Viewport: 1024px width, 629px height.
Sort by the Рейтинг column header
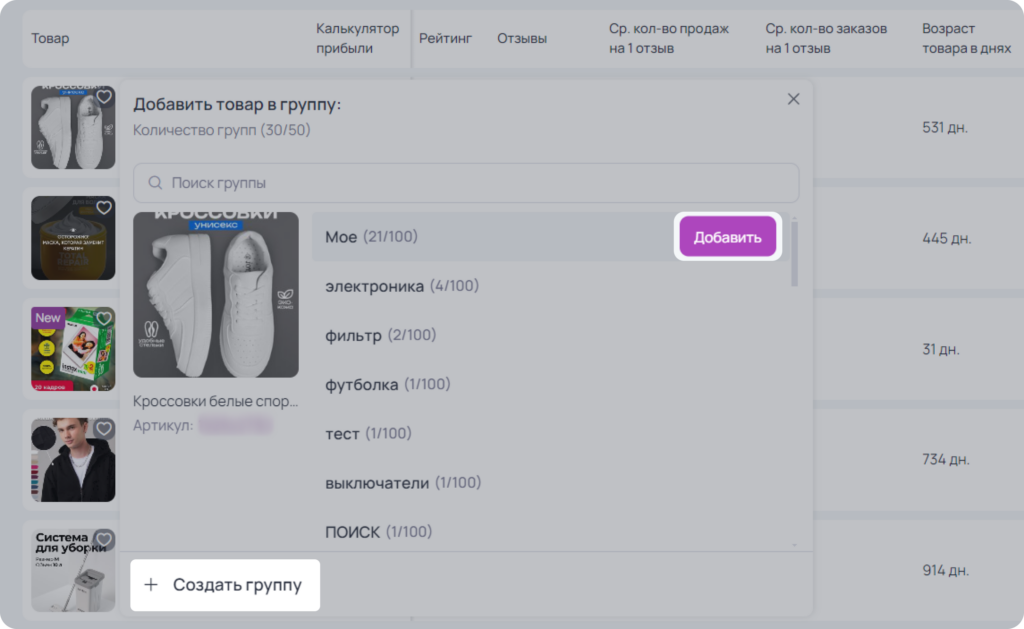[x=445, y=39]
